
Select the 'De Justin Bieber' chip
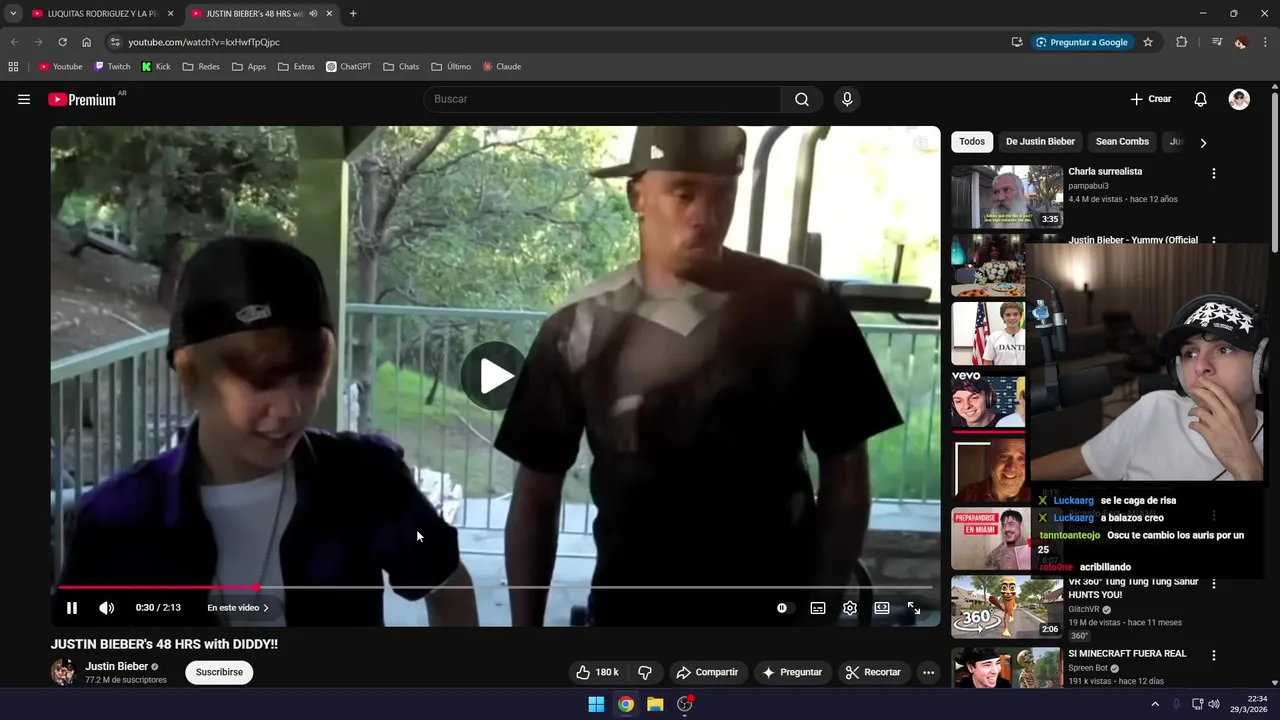1040,142
